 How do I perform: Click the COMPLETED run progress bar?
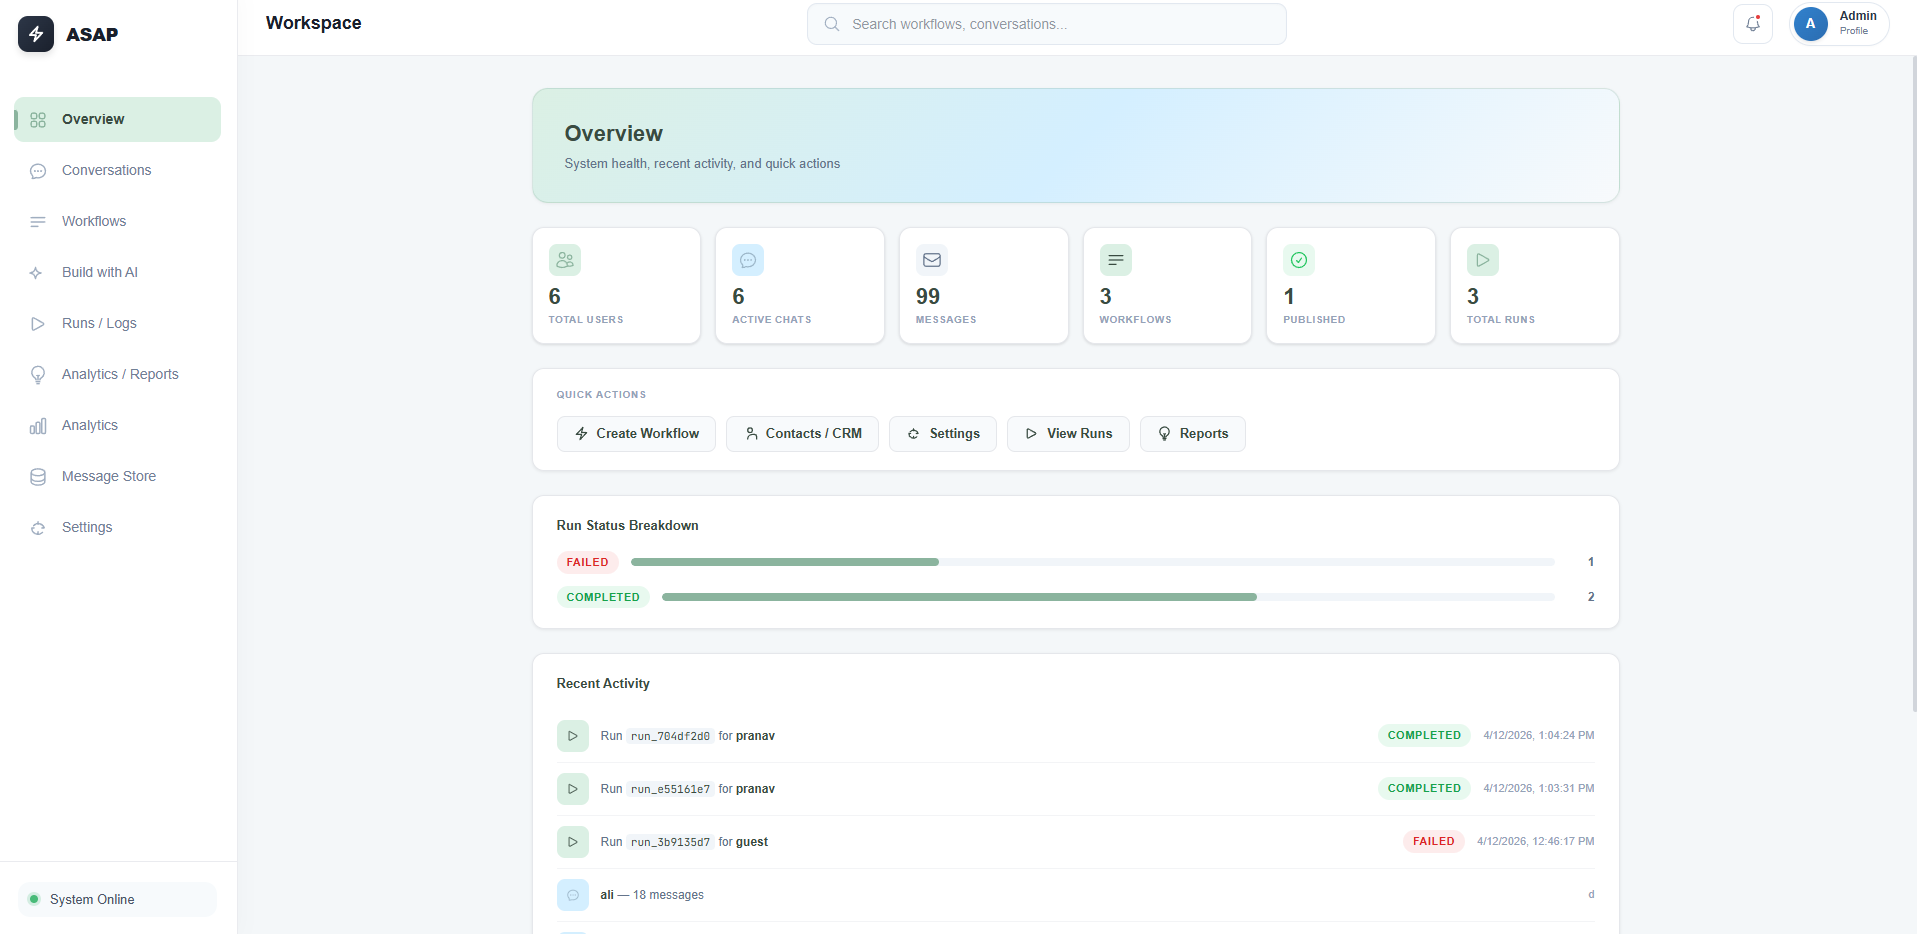1108,597
